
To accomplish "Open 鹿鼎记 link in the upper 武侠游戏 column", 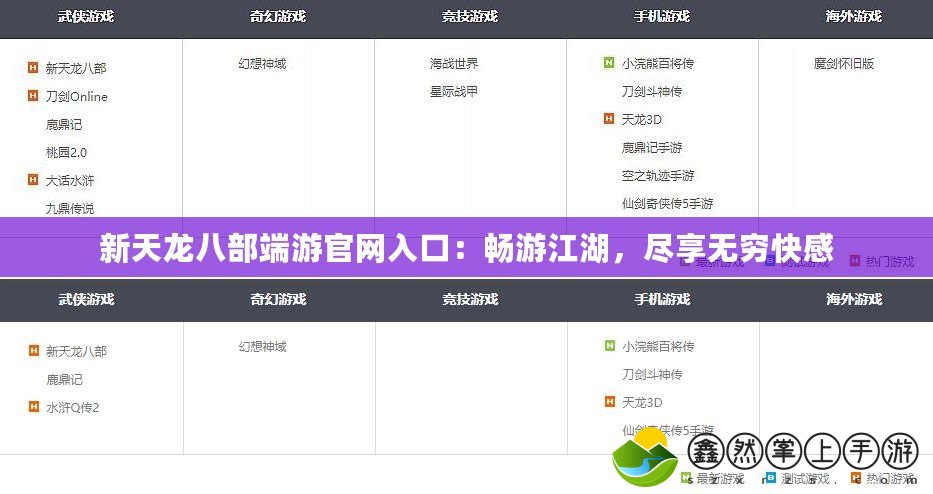I will click(x=64, y=124).
